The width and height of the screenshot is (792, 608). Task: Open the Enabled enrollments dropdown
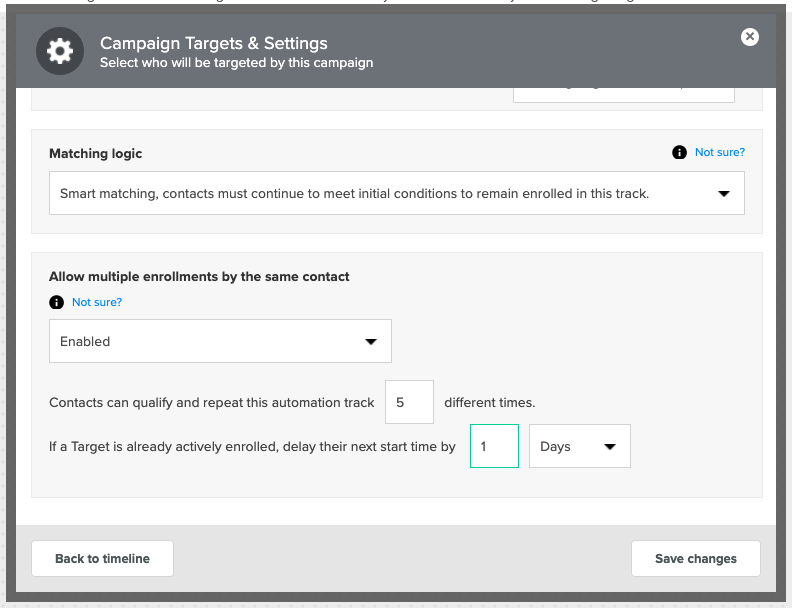220,341
